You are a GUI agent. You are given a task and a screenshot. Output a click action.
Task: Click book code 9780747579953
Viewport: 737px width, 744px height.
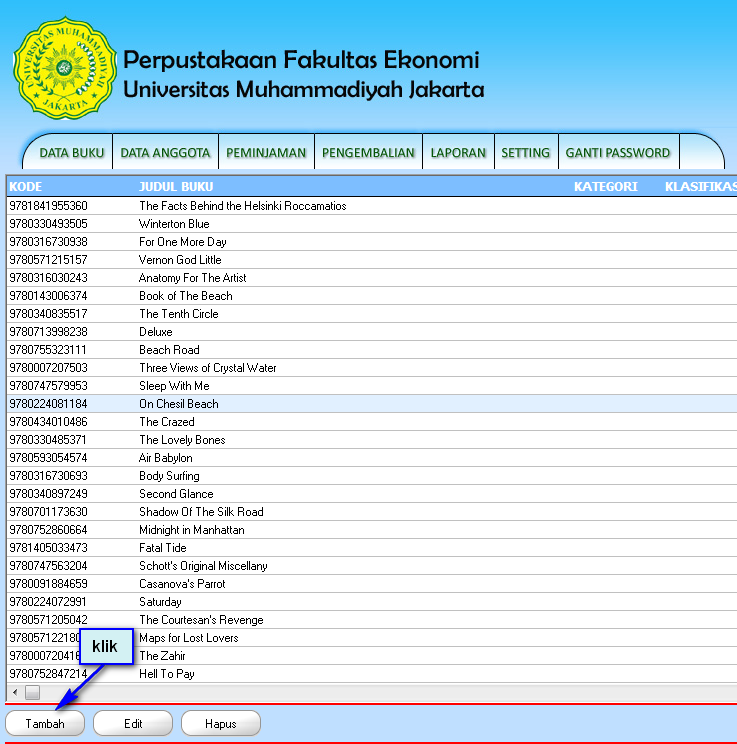[x=48, y=386]
